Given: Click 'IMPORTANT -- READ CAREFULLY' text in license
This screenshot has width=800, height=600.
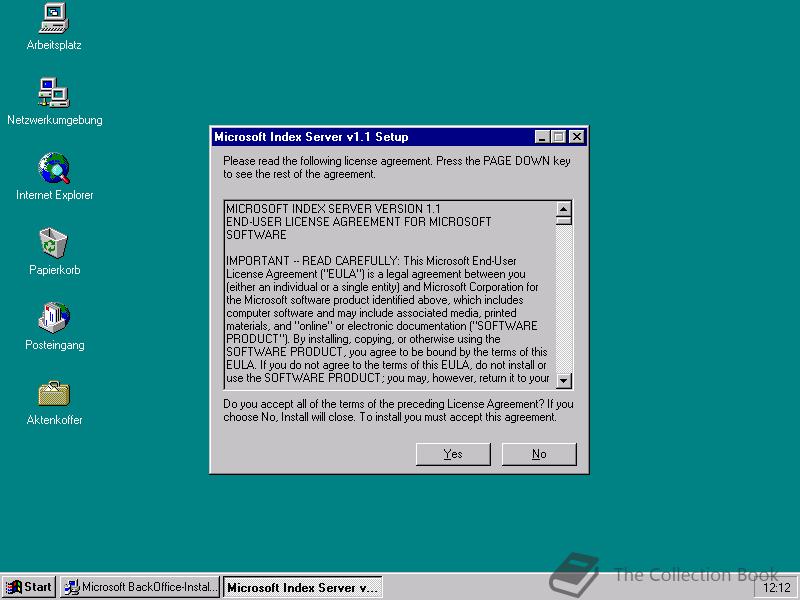Looking at the screenshot, I should tap(313, 261).
